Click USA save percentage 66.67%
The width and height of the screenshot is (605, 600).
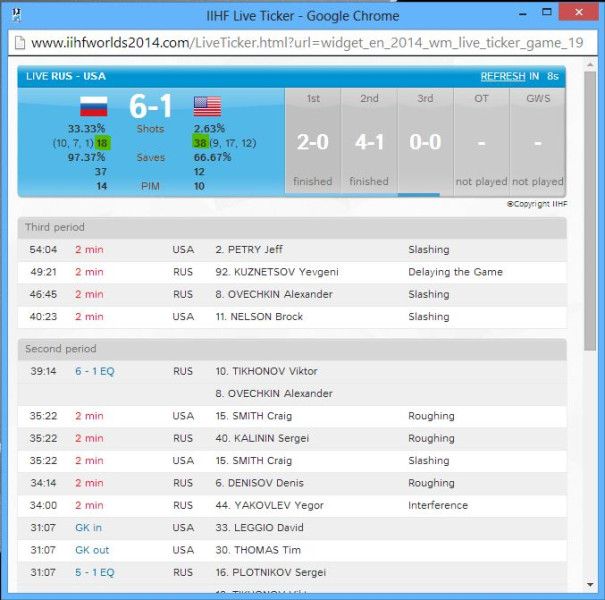[212, 157]
